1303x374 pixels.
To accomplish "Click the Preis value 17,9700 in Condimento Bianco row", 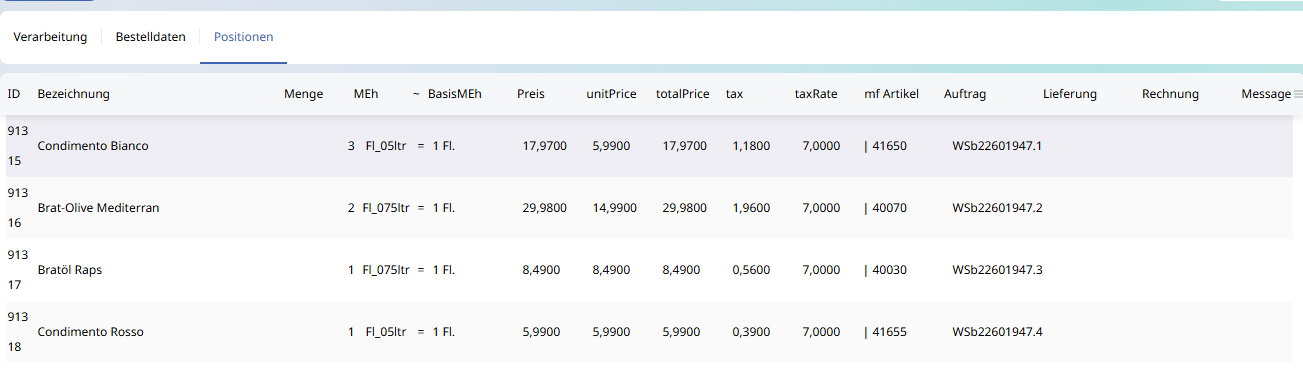I will click(x=544, y=146).
